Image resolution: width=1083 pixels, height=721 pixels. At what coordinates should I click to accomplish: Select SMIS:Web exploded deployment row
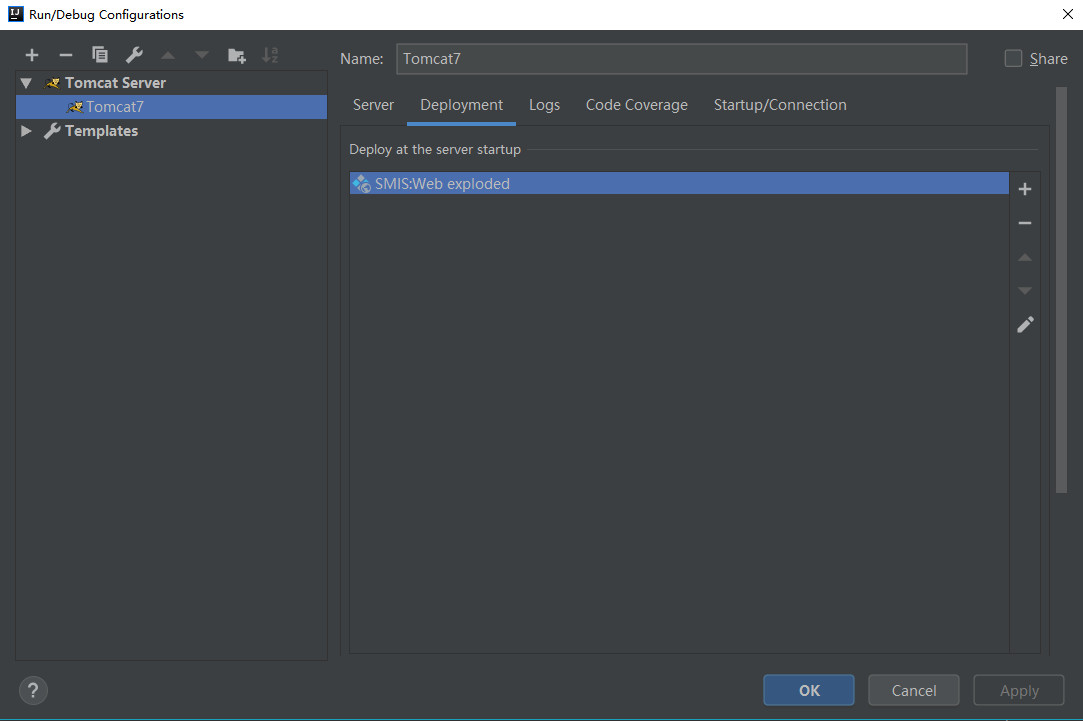(x=679, y=184)
